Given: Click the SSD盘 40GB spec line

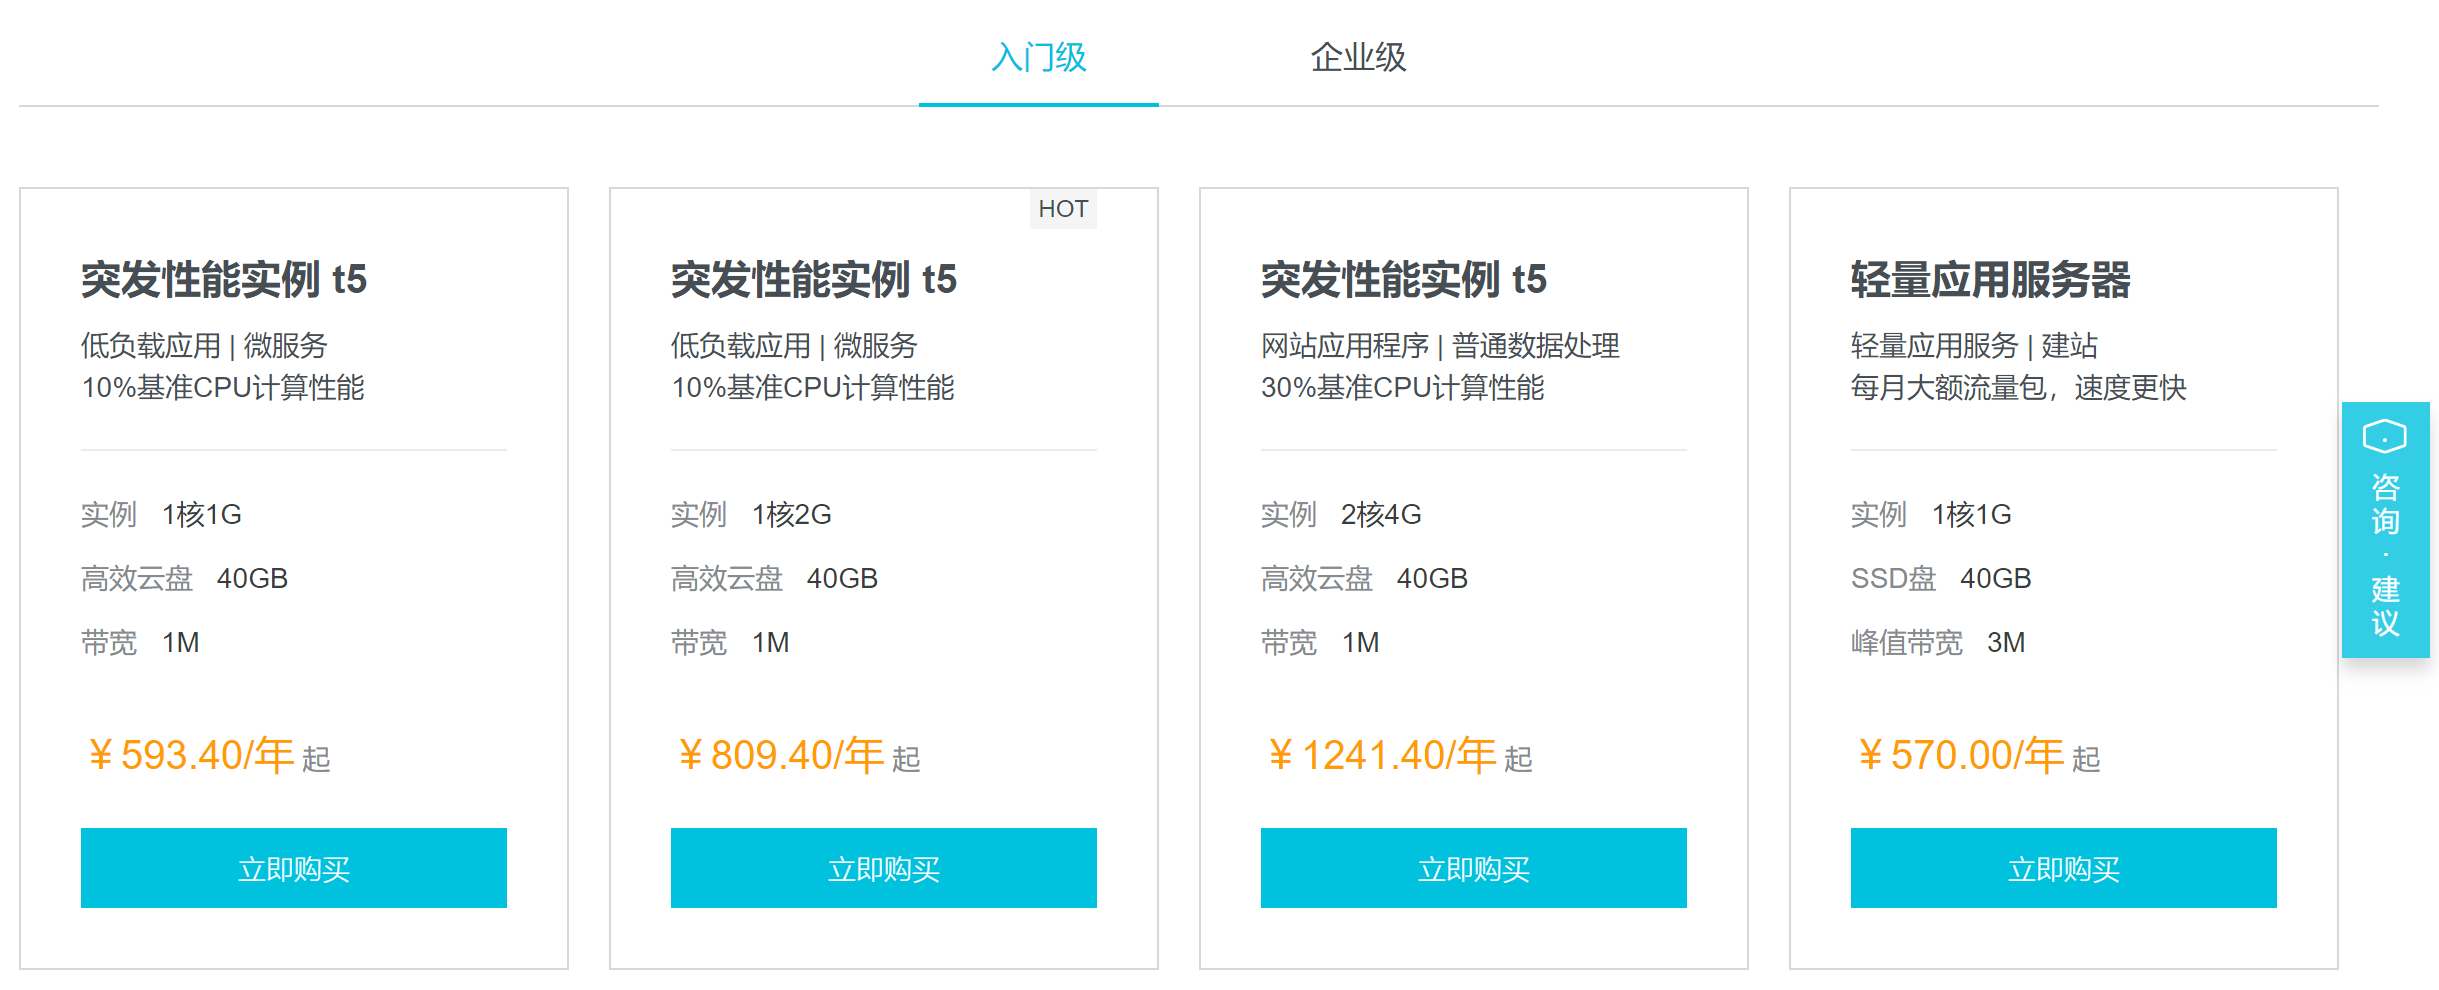Looking at the screenshot, I should (1941, 578).
